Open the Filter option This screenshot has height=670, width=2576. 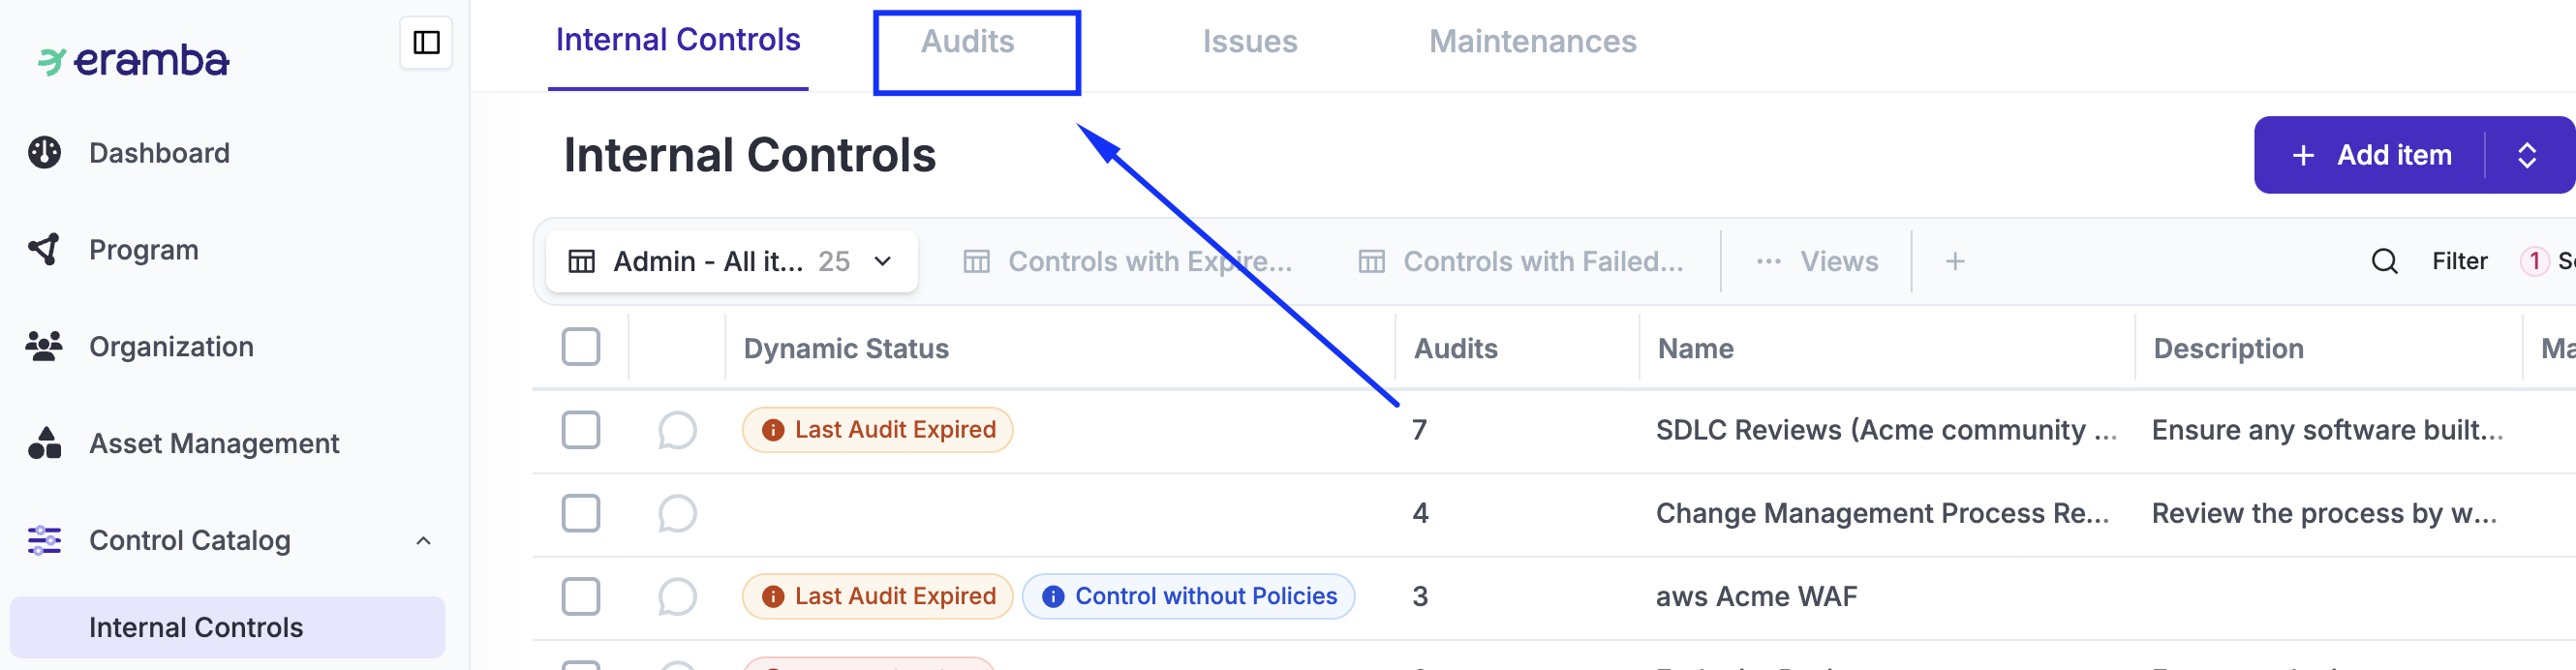pos(2459,261)
